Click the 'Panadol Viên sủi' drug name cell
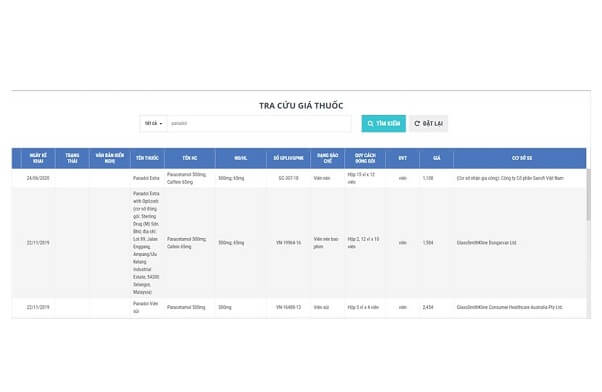Viewport: 602px width, 392px height. pos(146,308)
